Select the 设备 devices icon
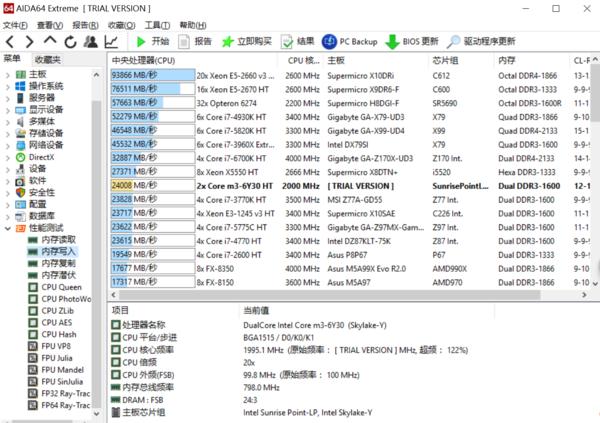This screenshot has width=600, height=423. [x=20, y=169]
